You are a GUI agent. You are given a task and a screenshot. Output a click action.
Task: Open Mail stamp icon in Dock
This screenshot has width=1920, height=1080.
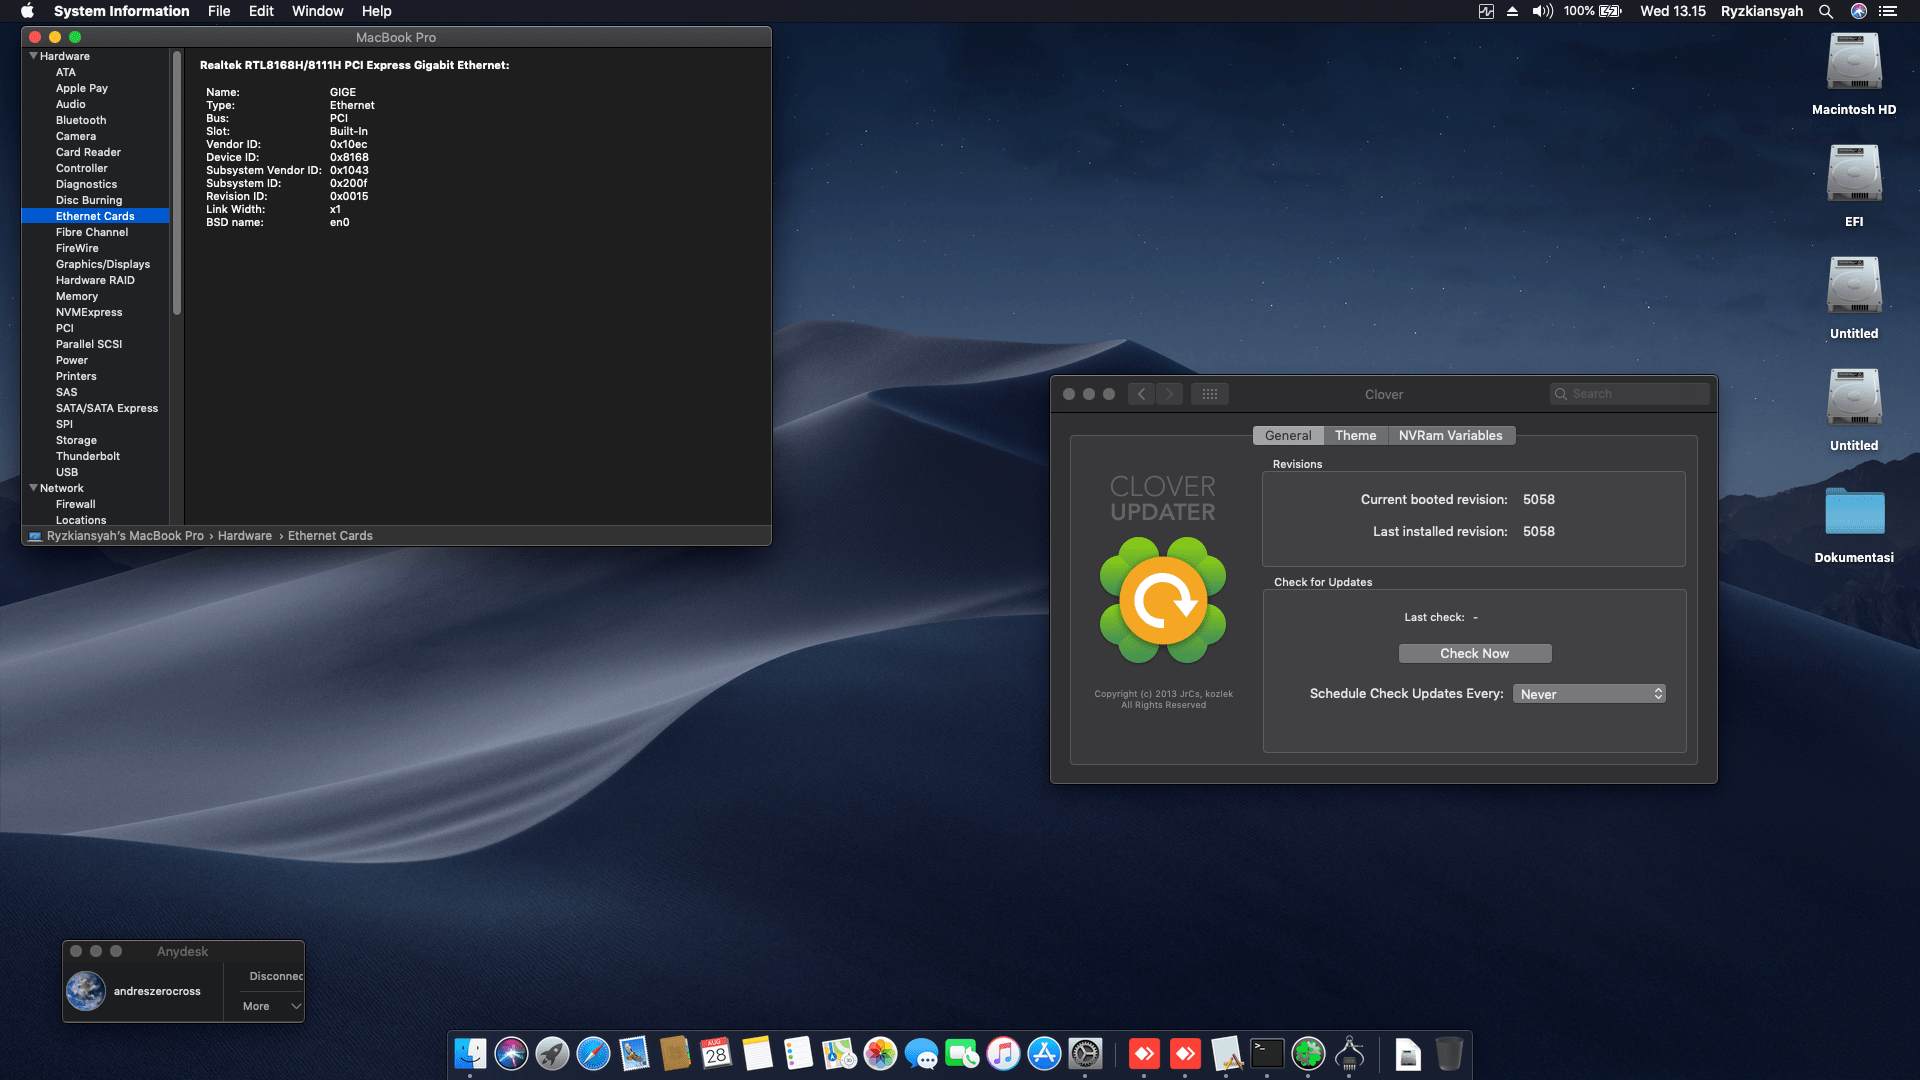coord(634,1053)
